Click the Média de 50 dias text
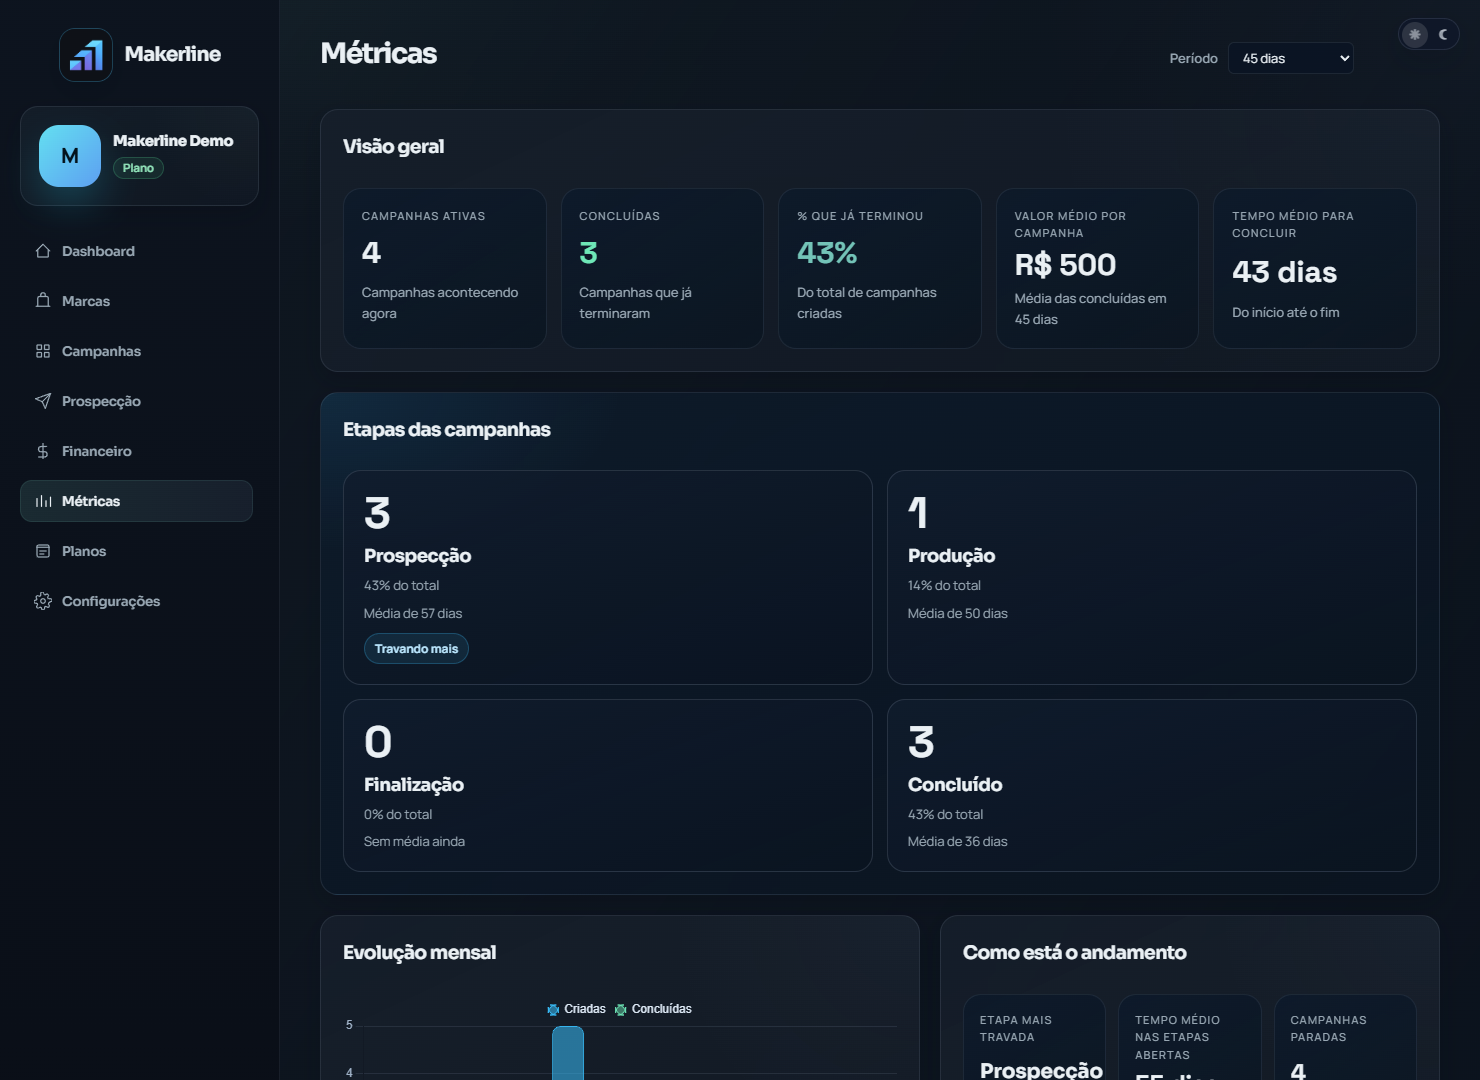 pyautogui.click(x=957, y=613)
